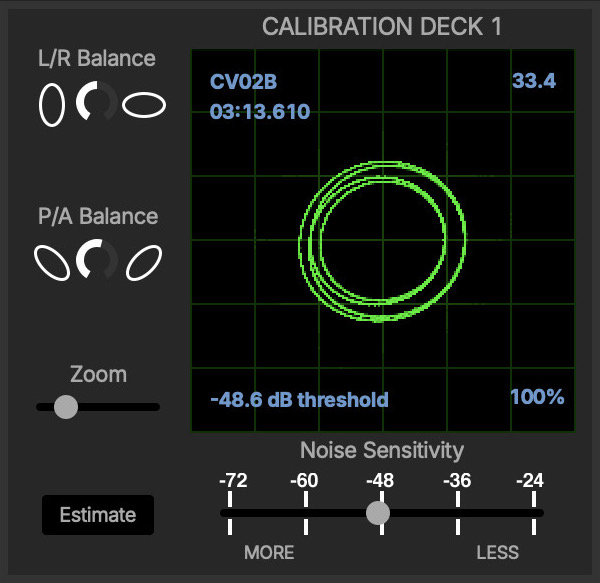Screen dimensions: 600x583
Task: Click the right-tilted ellipse P/A Balance icon
Action: pyautogui.click(x=144, y=261)
